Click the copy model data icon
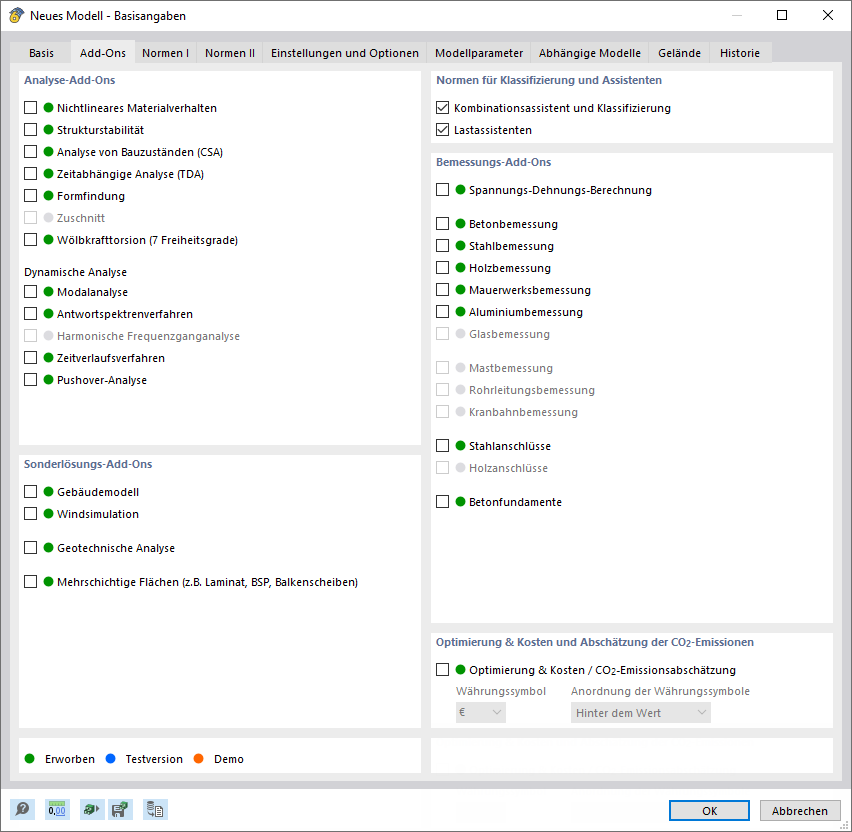852x832 pixels. coord(155,809)
